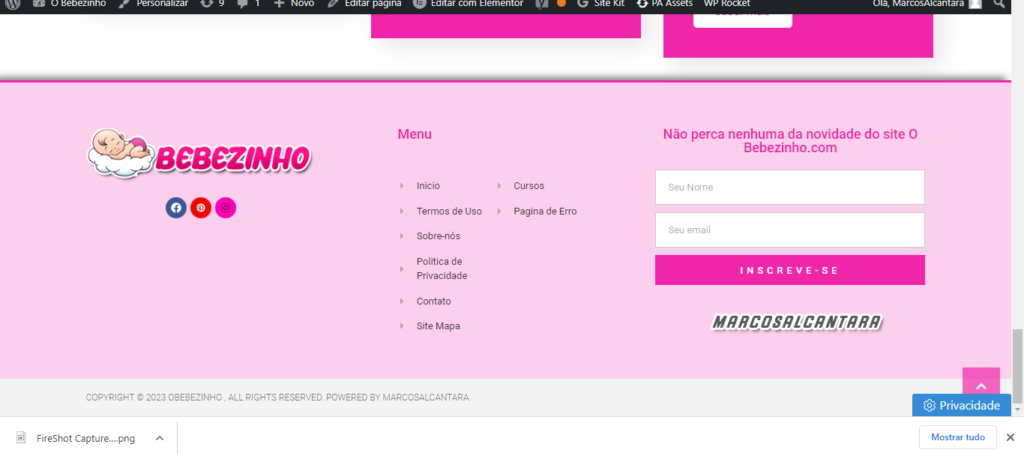The image size is (1024, 456).
Task: Click the Privacidade settings button
Action: coord(961,405)
